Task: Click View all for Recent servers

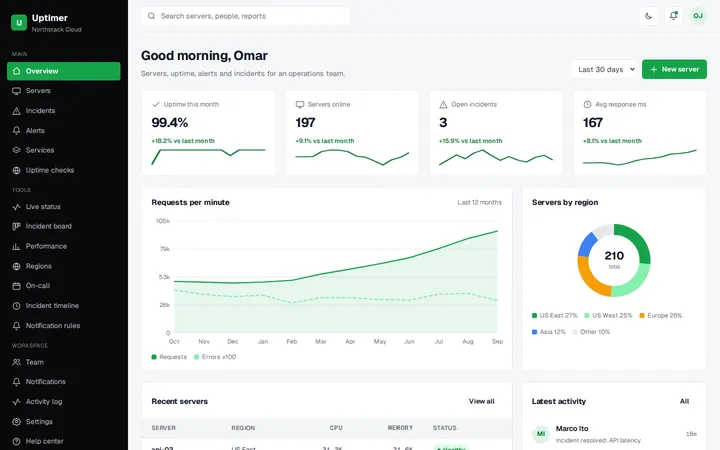Action: click(x=481, y=401)
